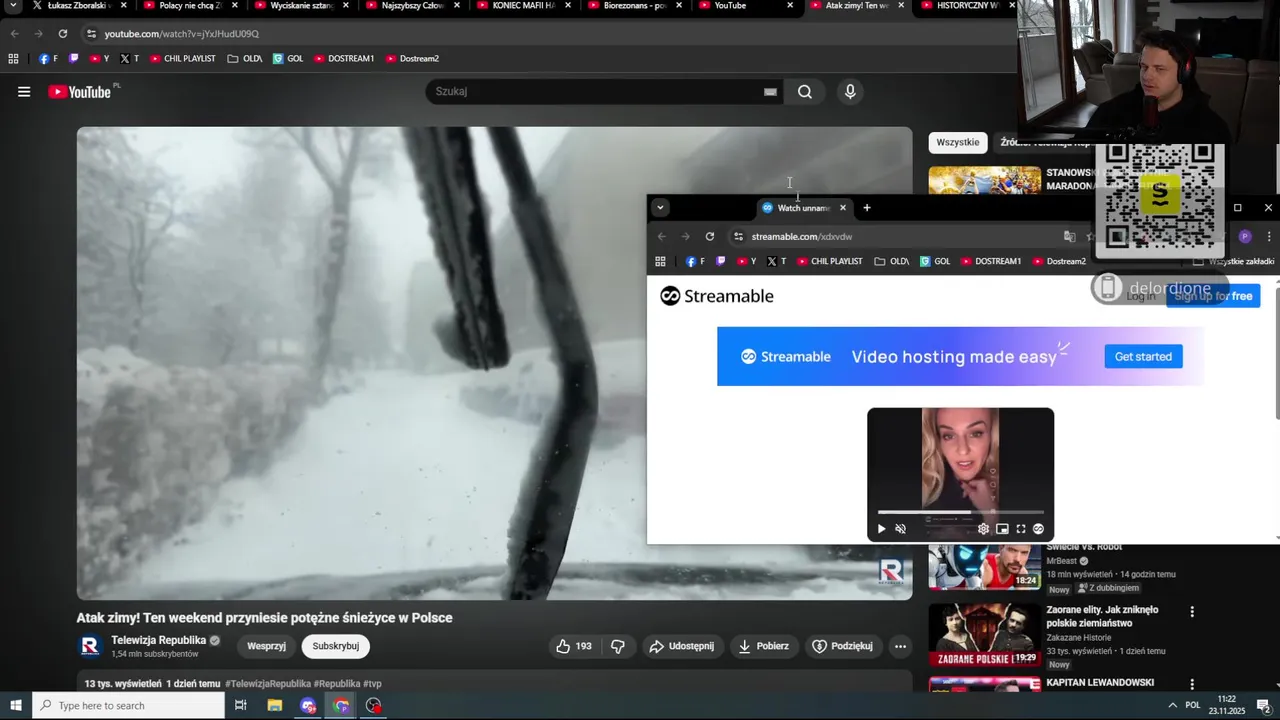Open the YouTube hamburger guide menu
The width and height of the screenshot is (1280, 720).
click(x=24, y=92)
